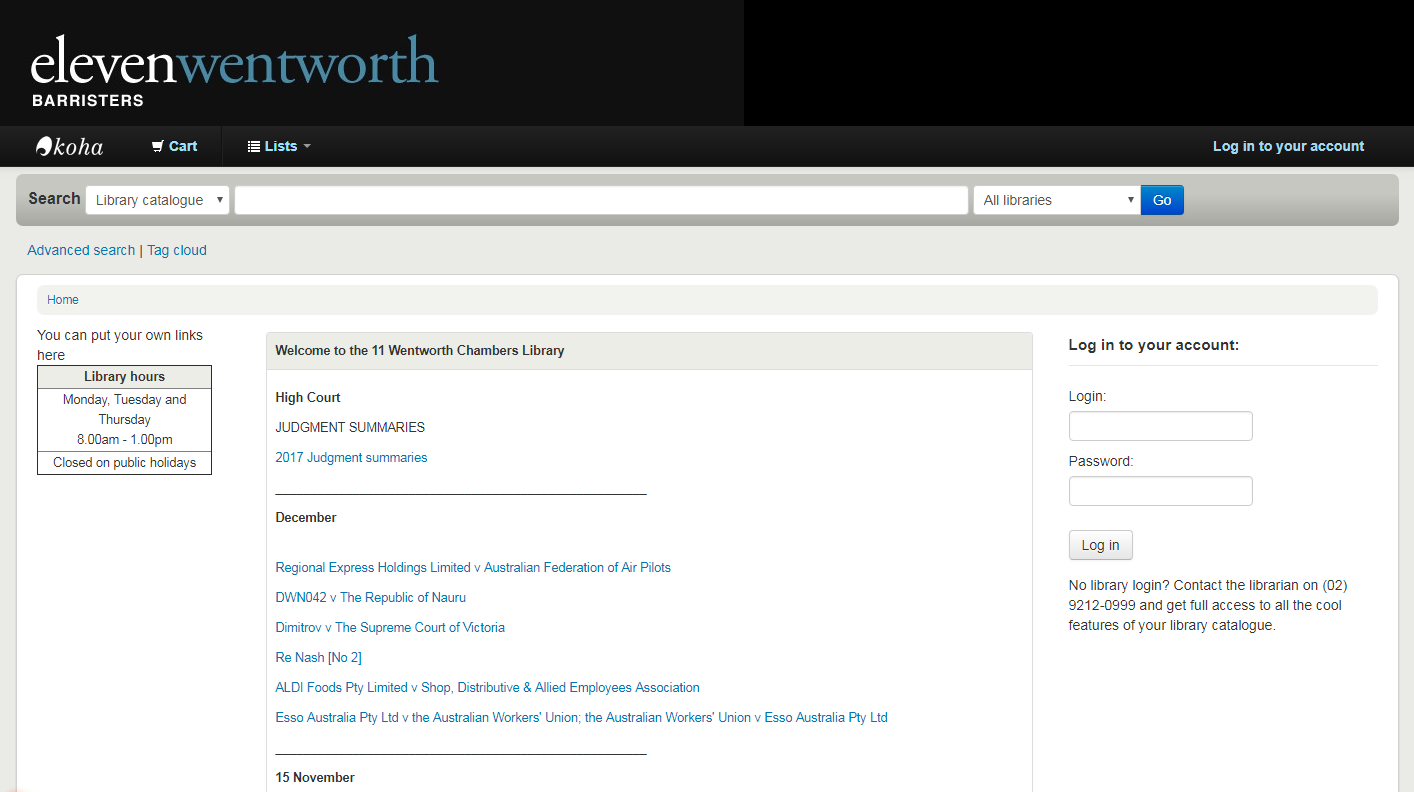
Task: Open Dimitrov v The Supreme Court of Victoria
Action: 390,628
